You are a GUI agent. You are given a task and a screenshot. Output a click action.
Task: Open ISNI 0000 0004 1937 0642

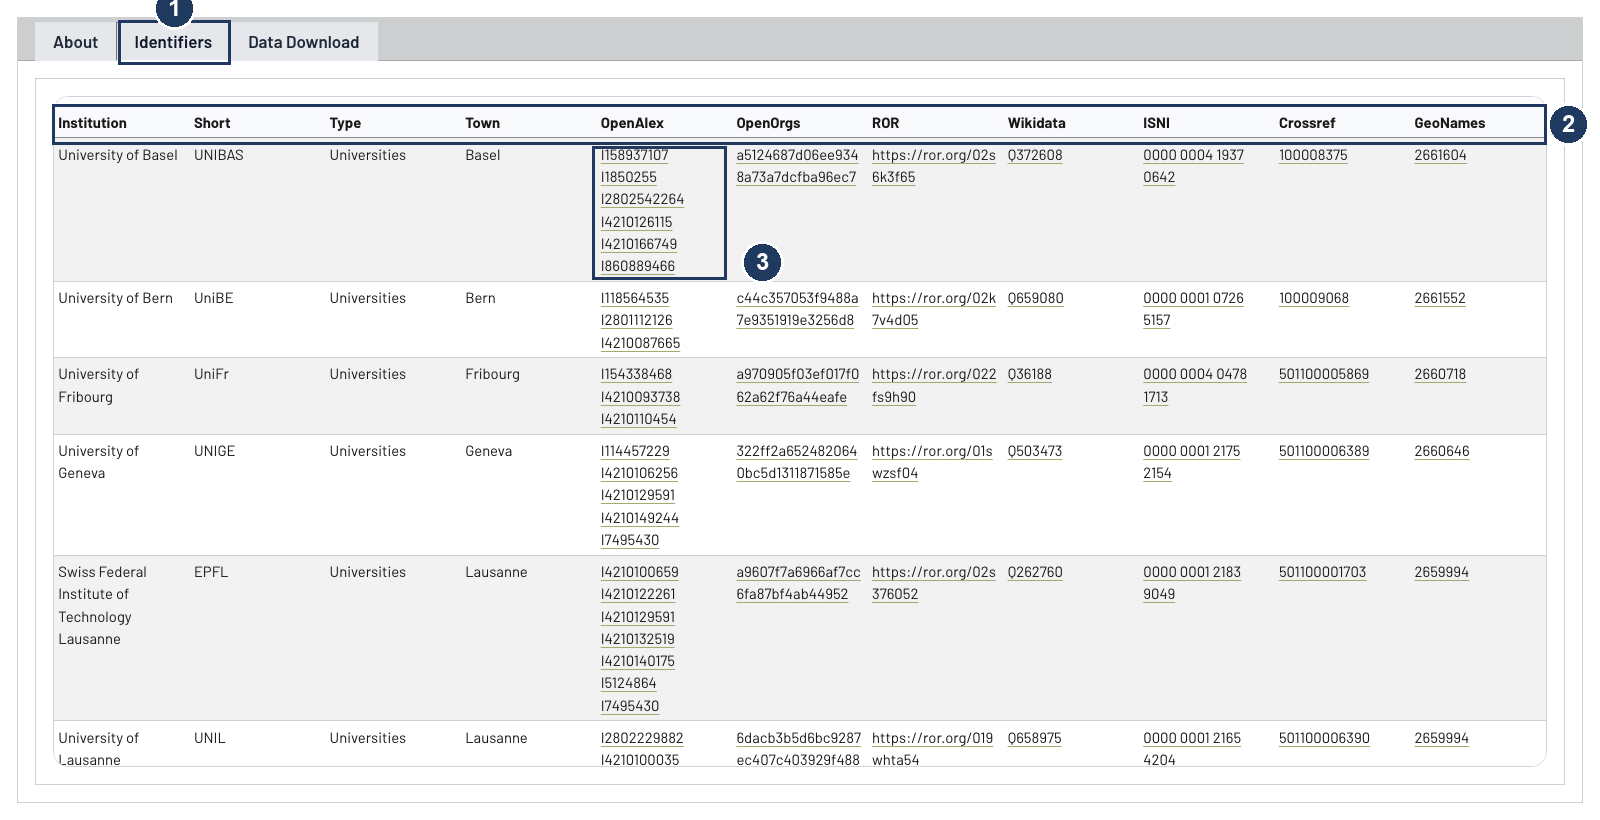pyautogui.click(x=1193, y=166)
